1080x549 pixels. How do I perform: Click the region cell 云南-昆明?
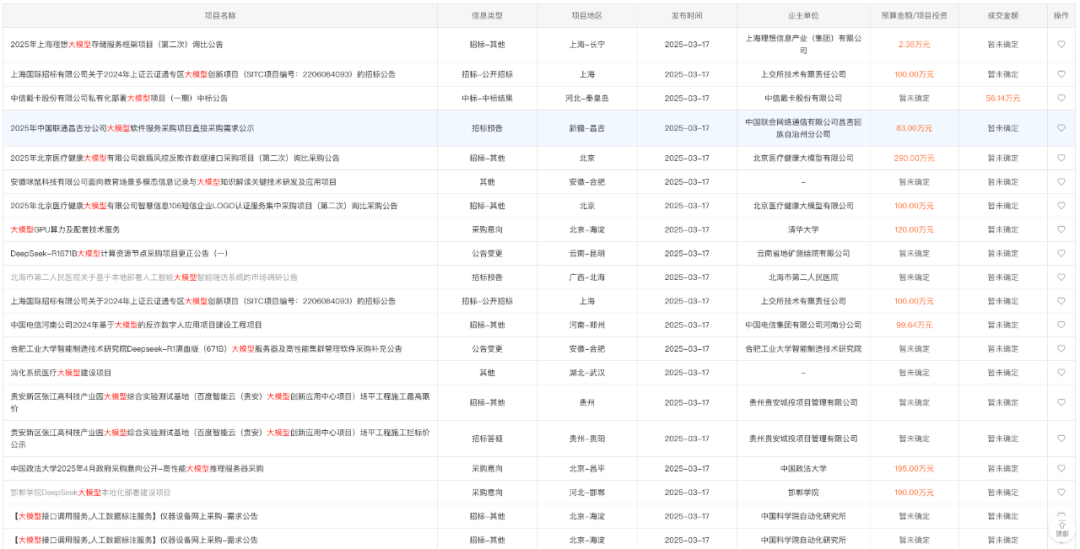pos(587,253)
